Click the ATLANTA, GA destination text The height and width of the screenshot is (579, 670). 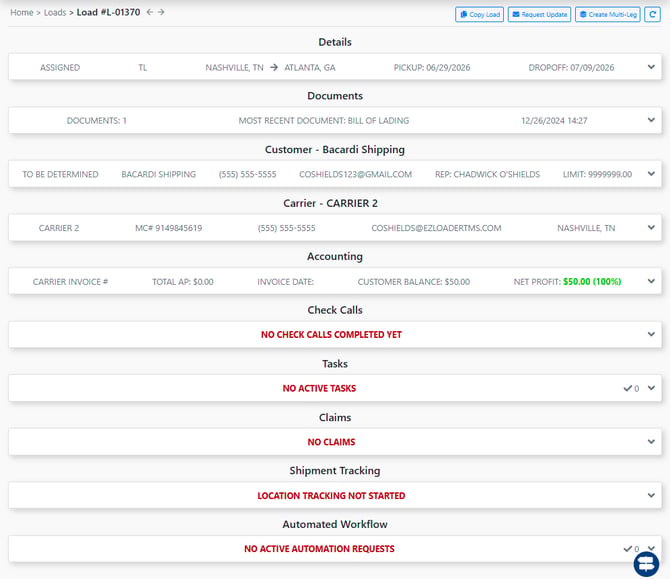(310, 68)
